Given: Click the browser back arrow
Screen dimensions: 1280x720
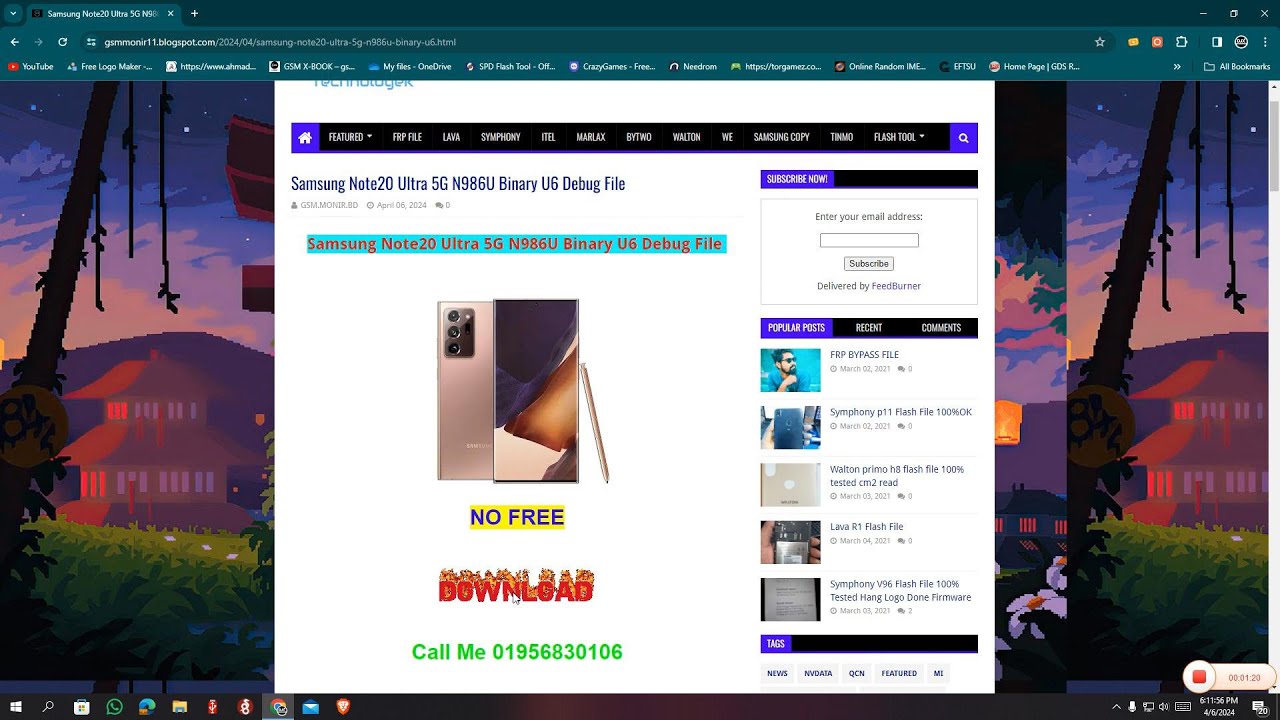Looking at the screenshot, I should [x=14, y=42].
